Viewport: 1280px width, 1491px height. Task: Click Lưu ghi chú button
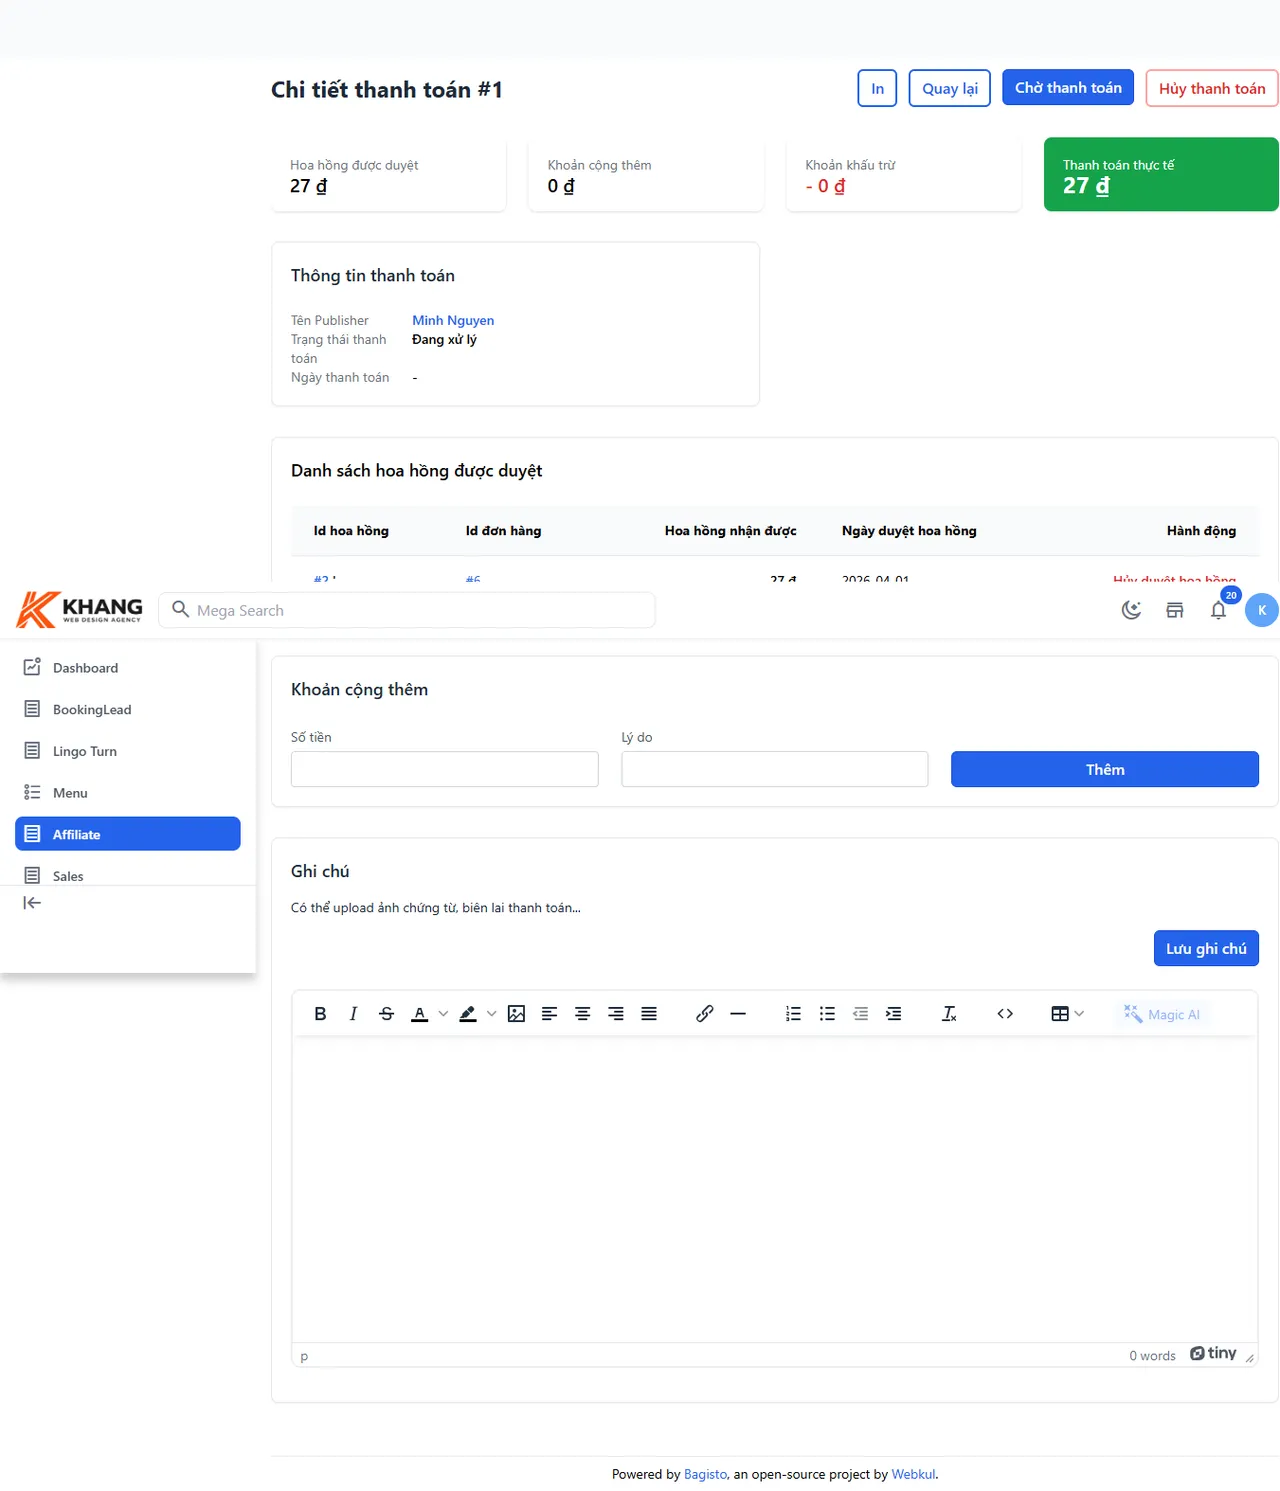1206,948
